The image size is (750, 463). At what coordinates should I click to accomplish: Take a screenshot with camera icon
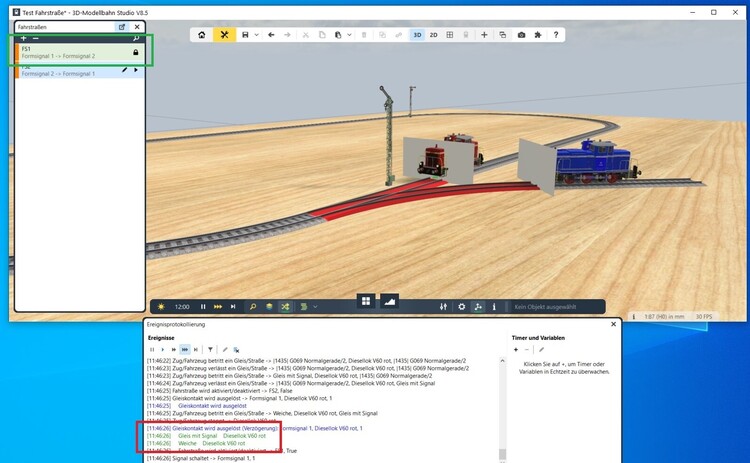[521, 35]
